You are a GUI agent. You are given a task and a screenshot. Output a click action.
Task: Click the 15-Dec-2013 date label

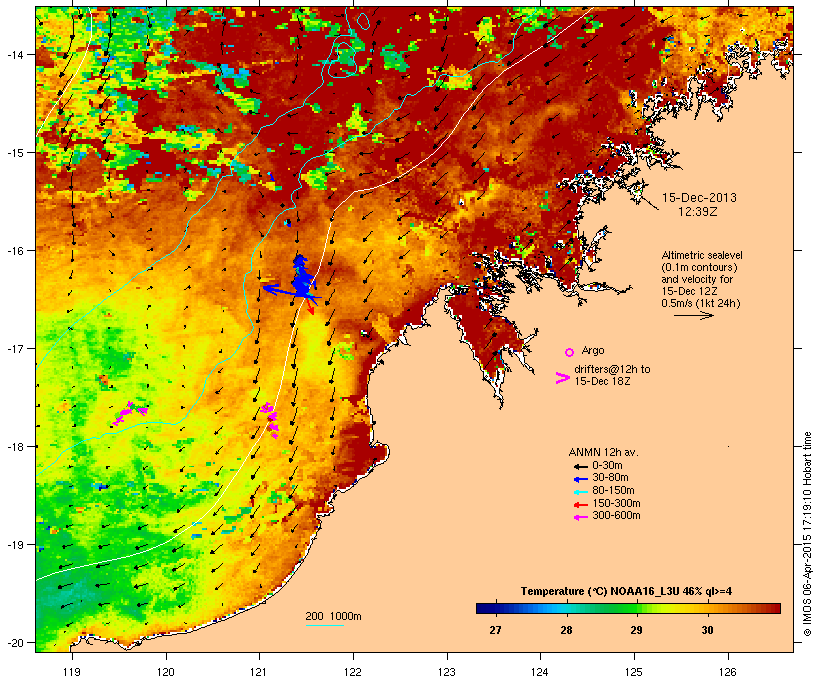[x=699, y=198]
